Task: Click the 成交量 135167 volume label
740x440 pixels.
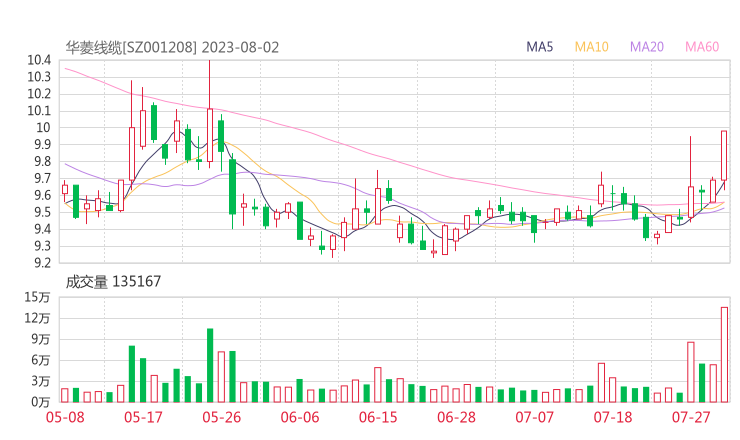Action: (x=113, y=282)
